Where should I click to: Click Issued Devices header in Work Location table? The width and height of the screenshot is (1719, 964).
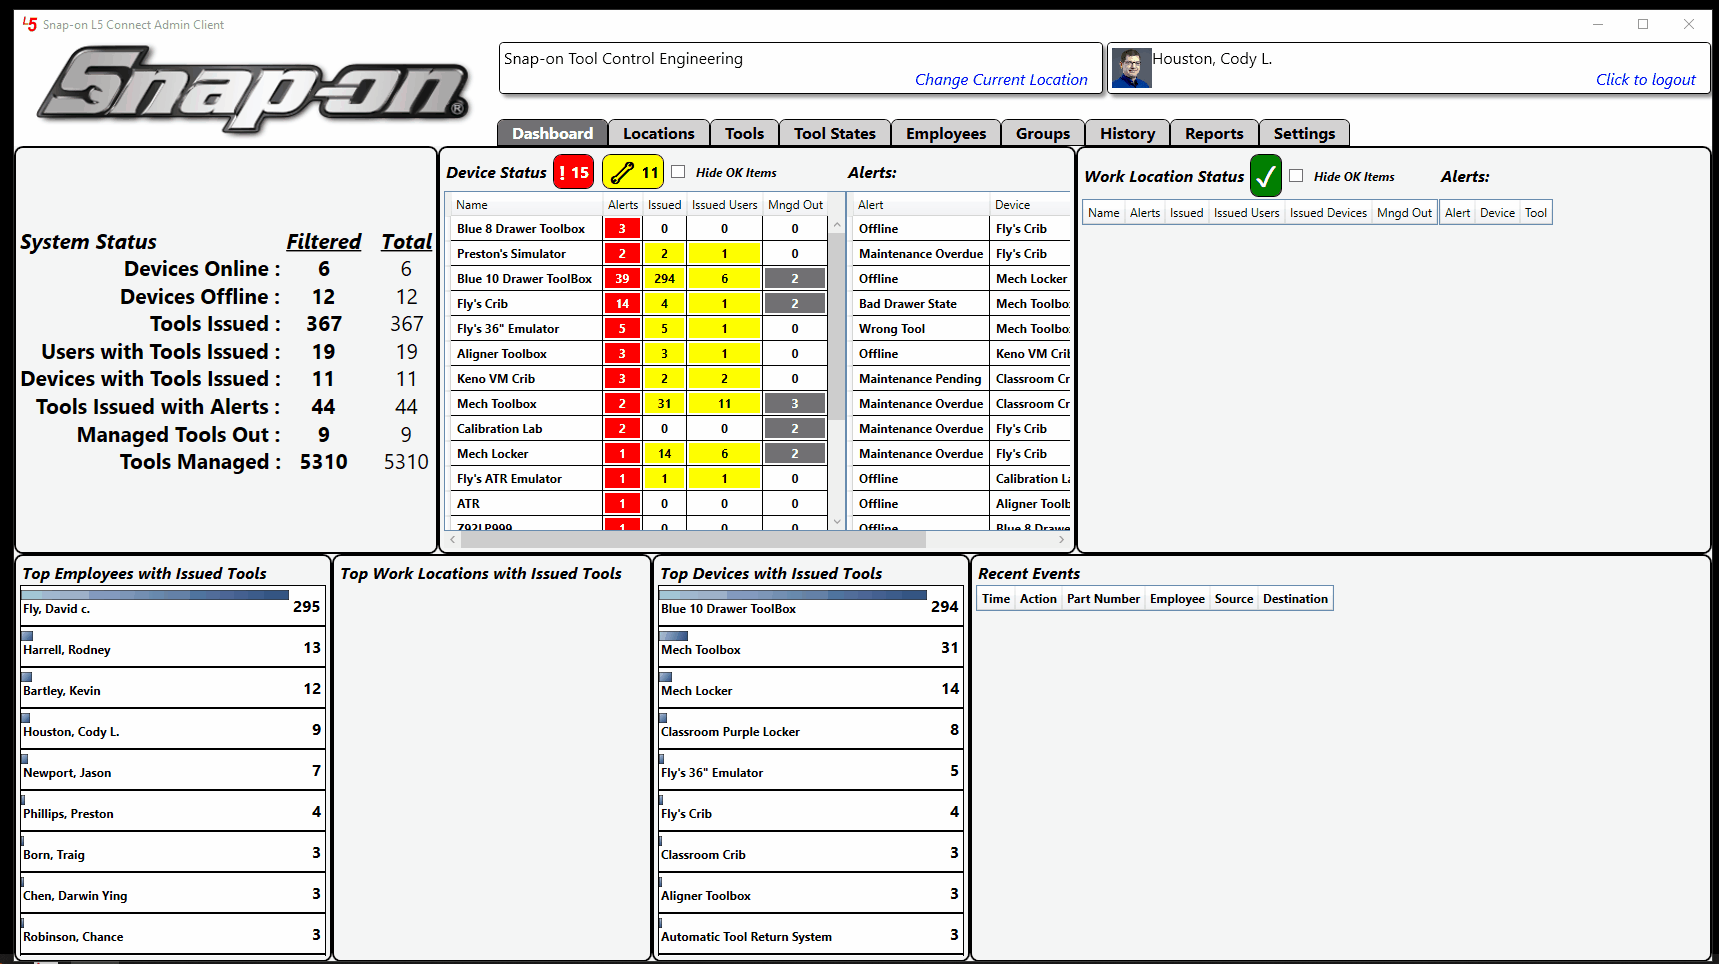coord(1328,213)
